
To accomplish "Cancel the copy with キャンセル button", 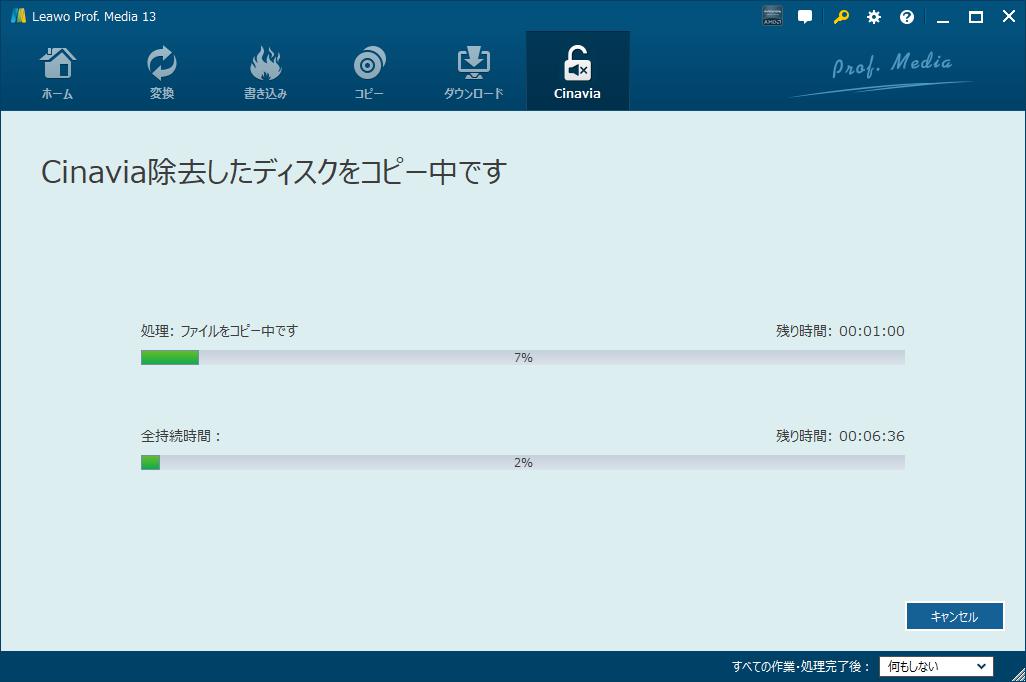I will click(x=955, y=616).
